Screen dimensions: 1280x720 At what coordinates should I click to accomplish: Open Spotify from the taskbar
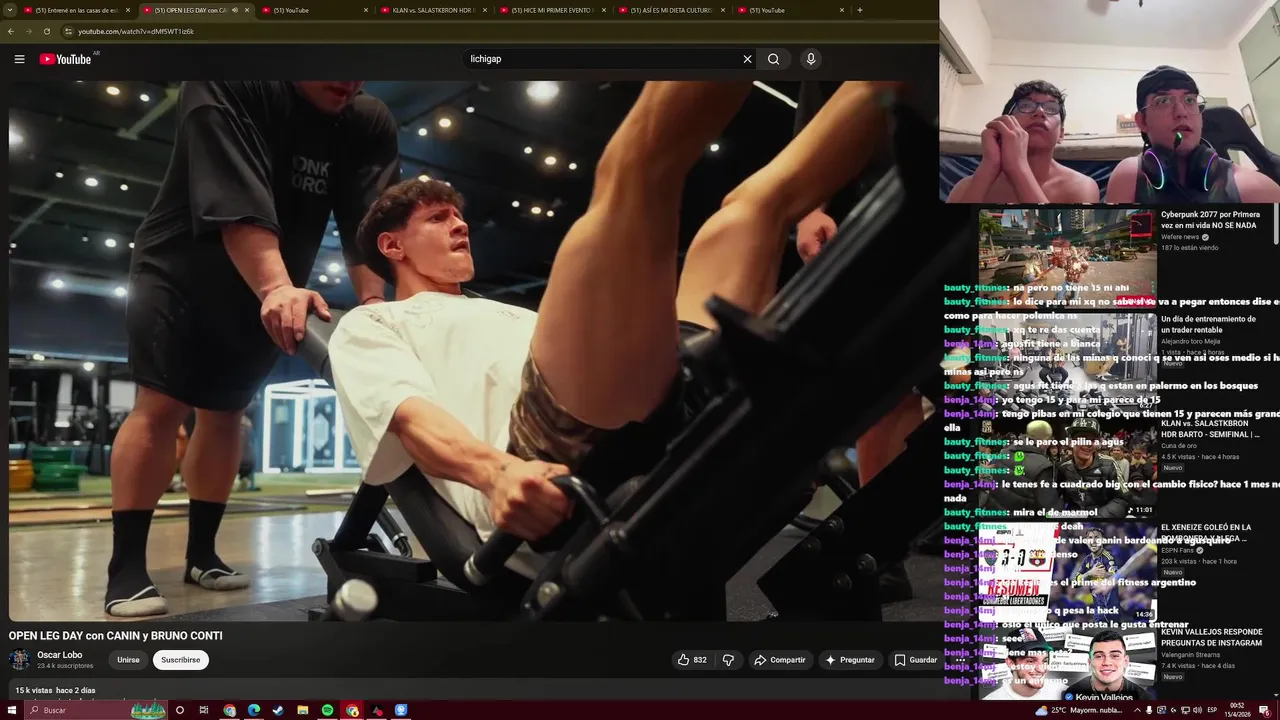click(x=327, y=710)
